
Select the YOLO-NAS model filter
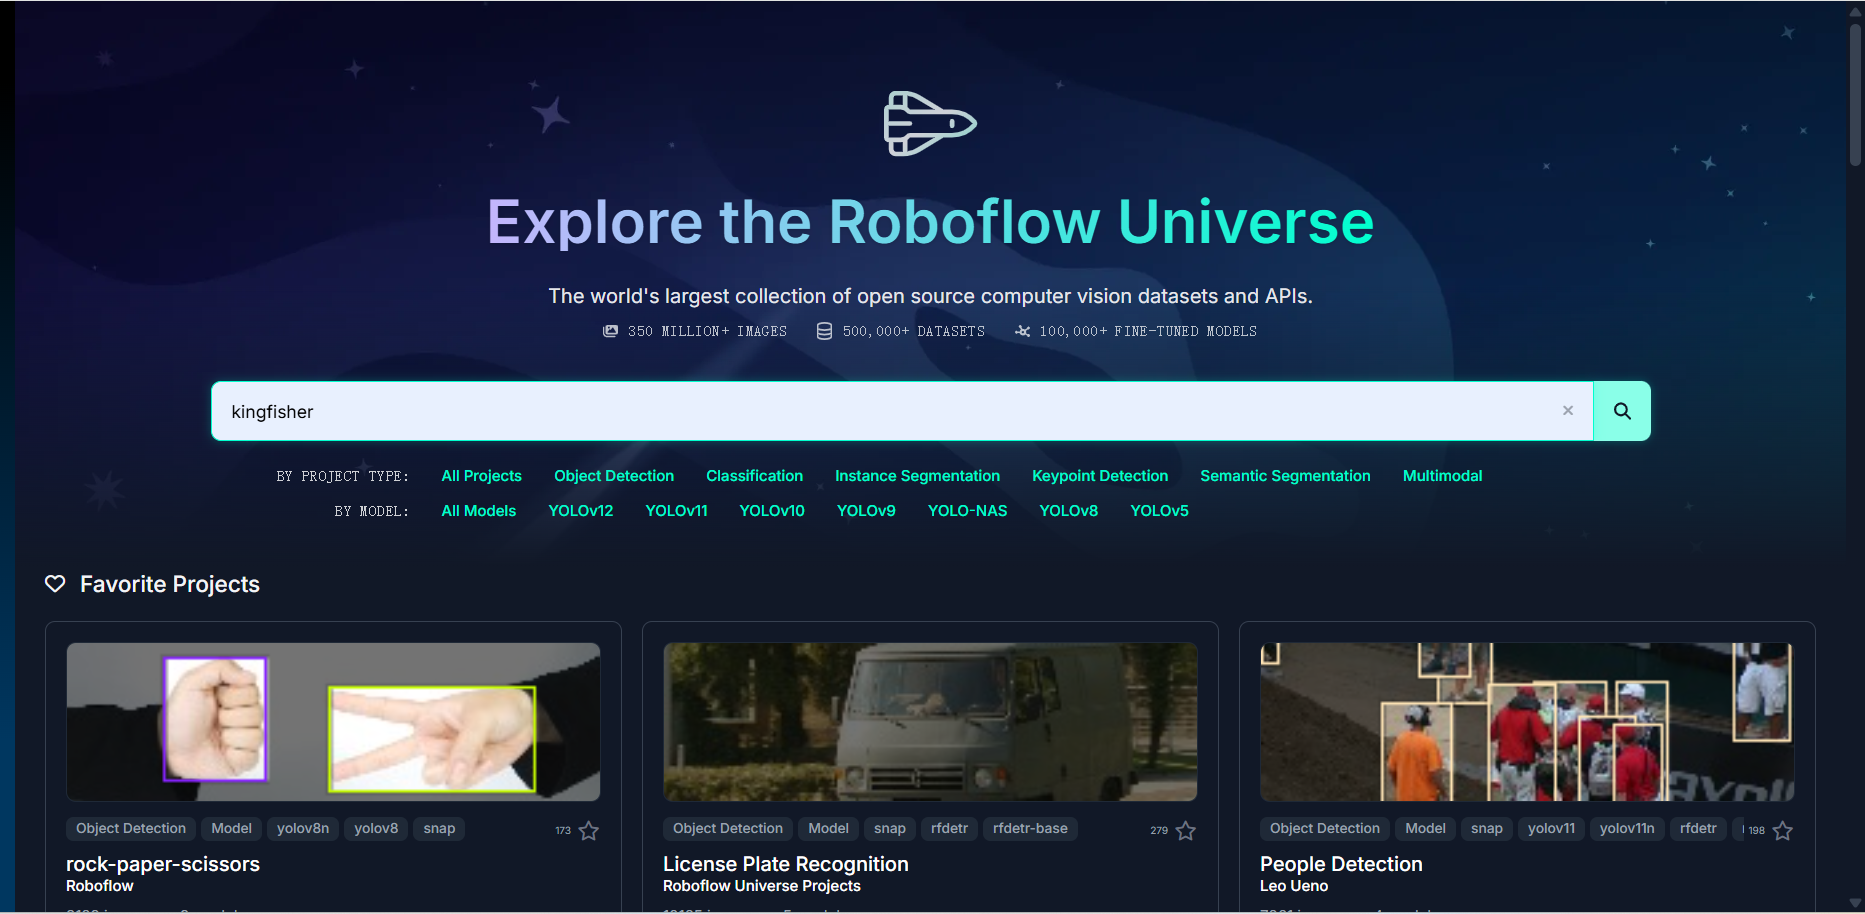coord(968,511)
